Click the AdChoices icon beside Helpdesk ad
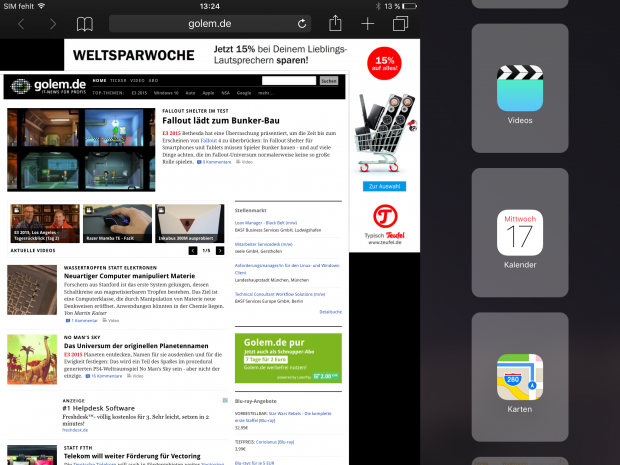The width and height of the screenshot is (620, 465). click(x=225, y=401)
